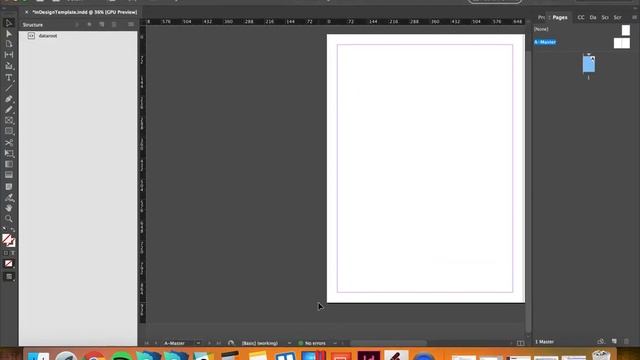Viewport: 640px width, 360px height.
Task: Click the split layout view button
Action: click(x=520, y=343)
